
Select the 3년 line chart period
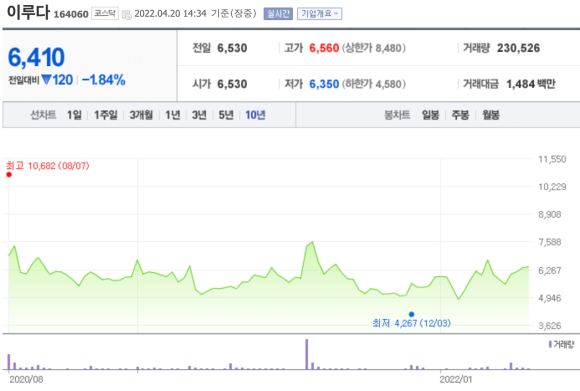199,115
